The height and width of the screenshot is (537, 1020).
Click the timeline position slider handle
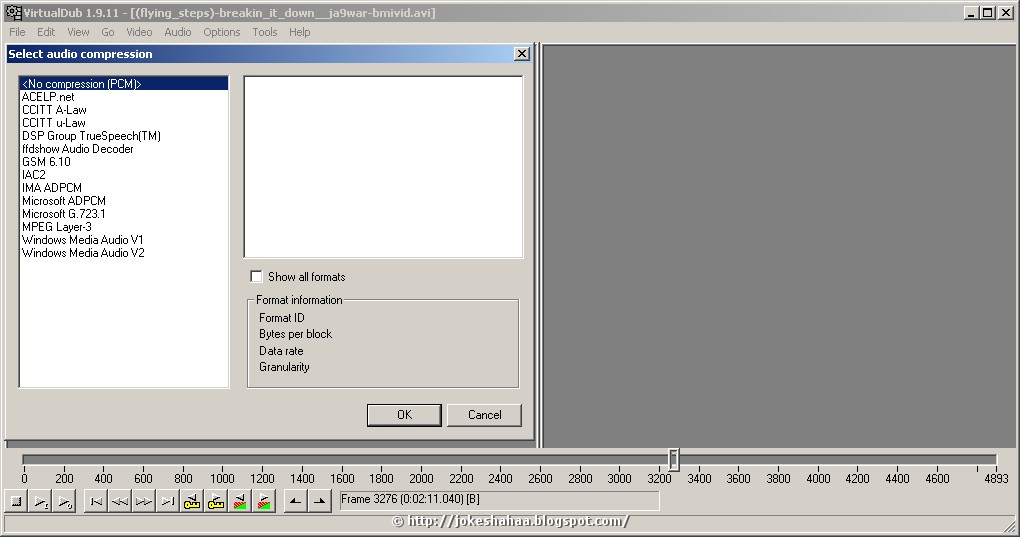[x=674, y=459]
